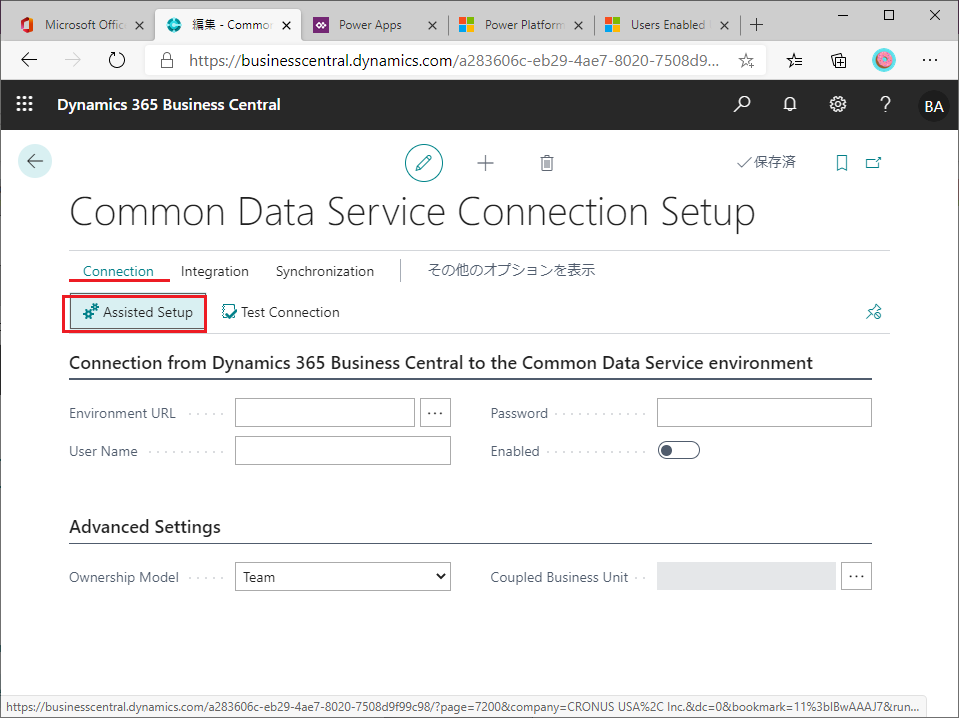Screen dimensions: 959x718
Task: Open a new browser tab
Action: tap(757, 25)
